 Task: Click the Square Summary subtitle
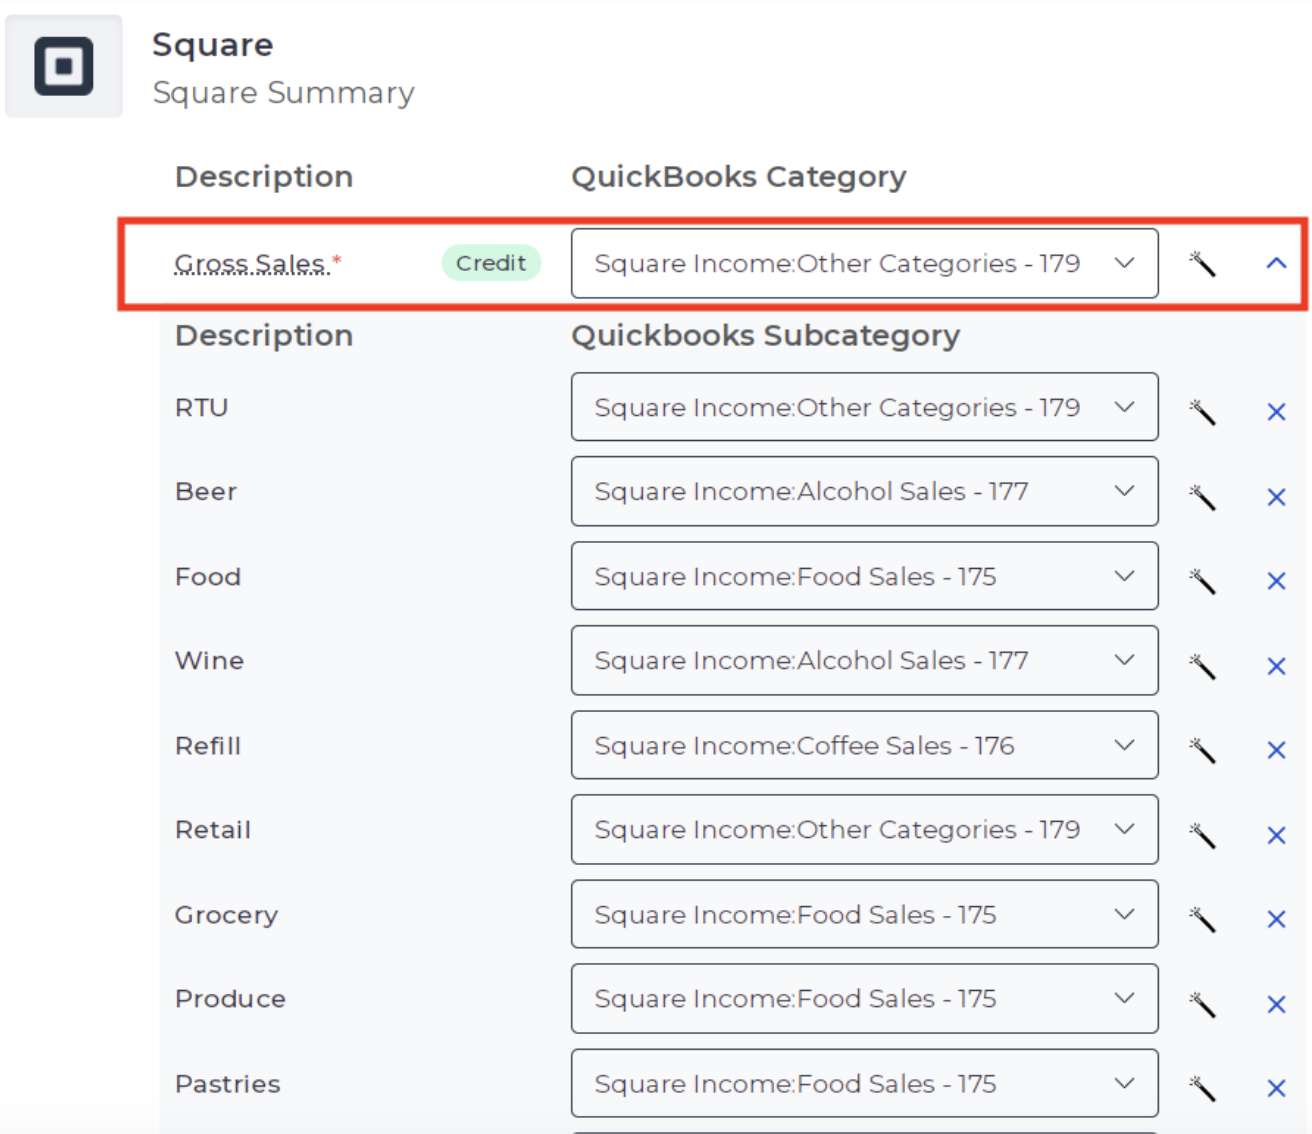[x=283, y=93]
